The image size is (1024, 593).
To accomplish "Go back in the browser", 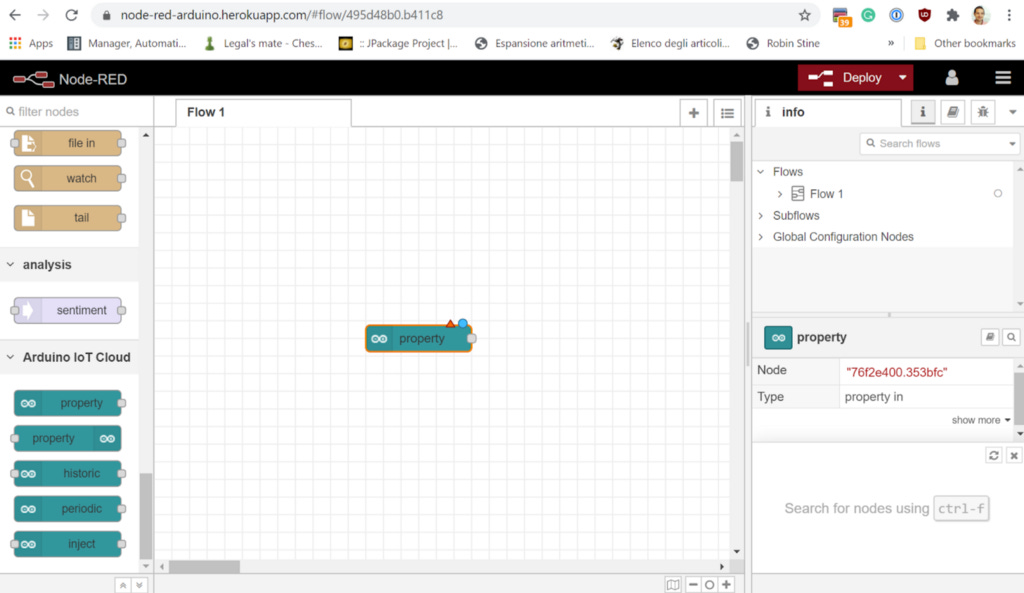I will pyautogui.click(x=15, y=15).
